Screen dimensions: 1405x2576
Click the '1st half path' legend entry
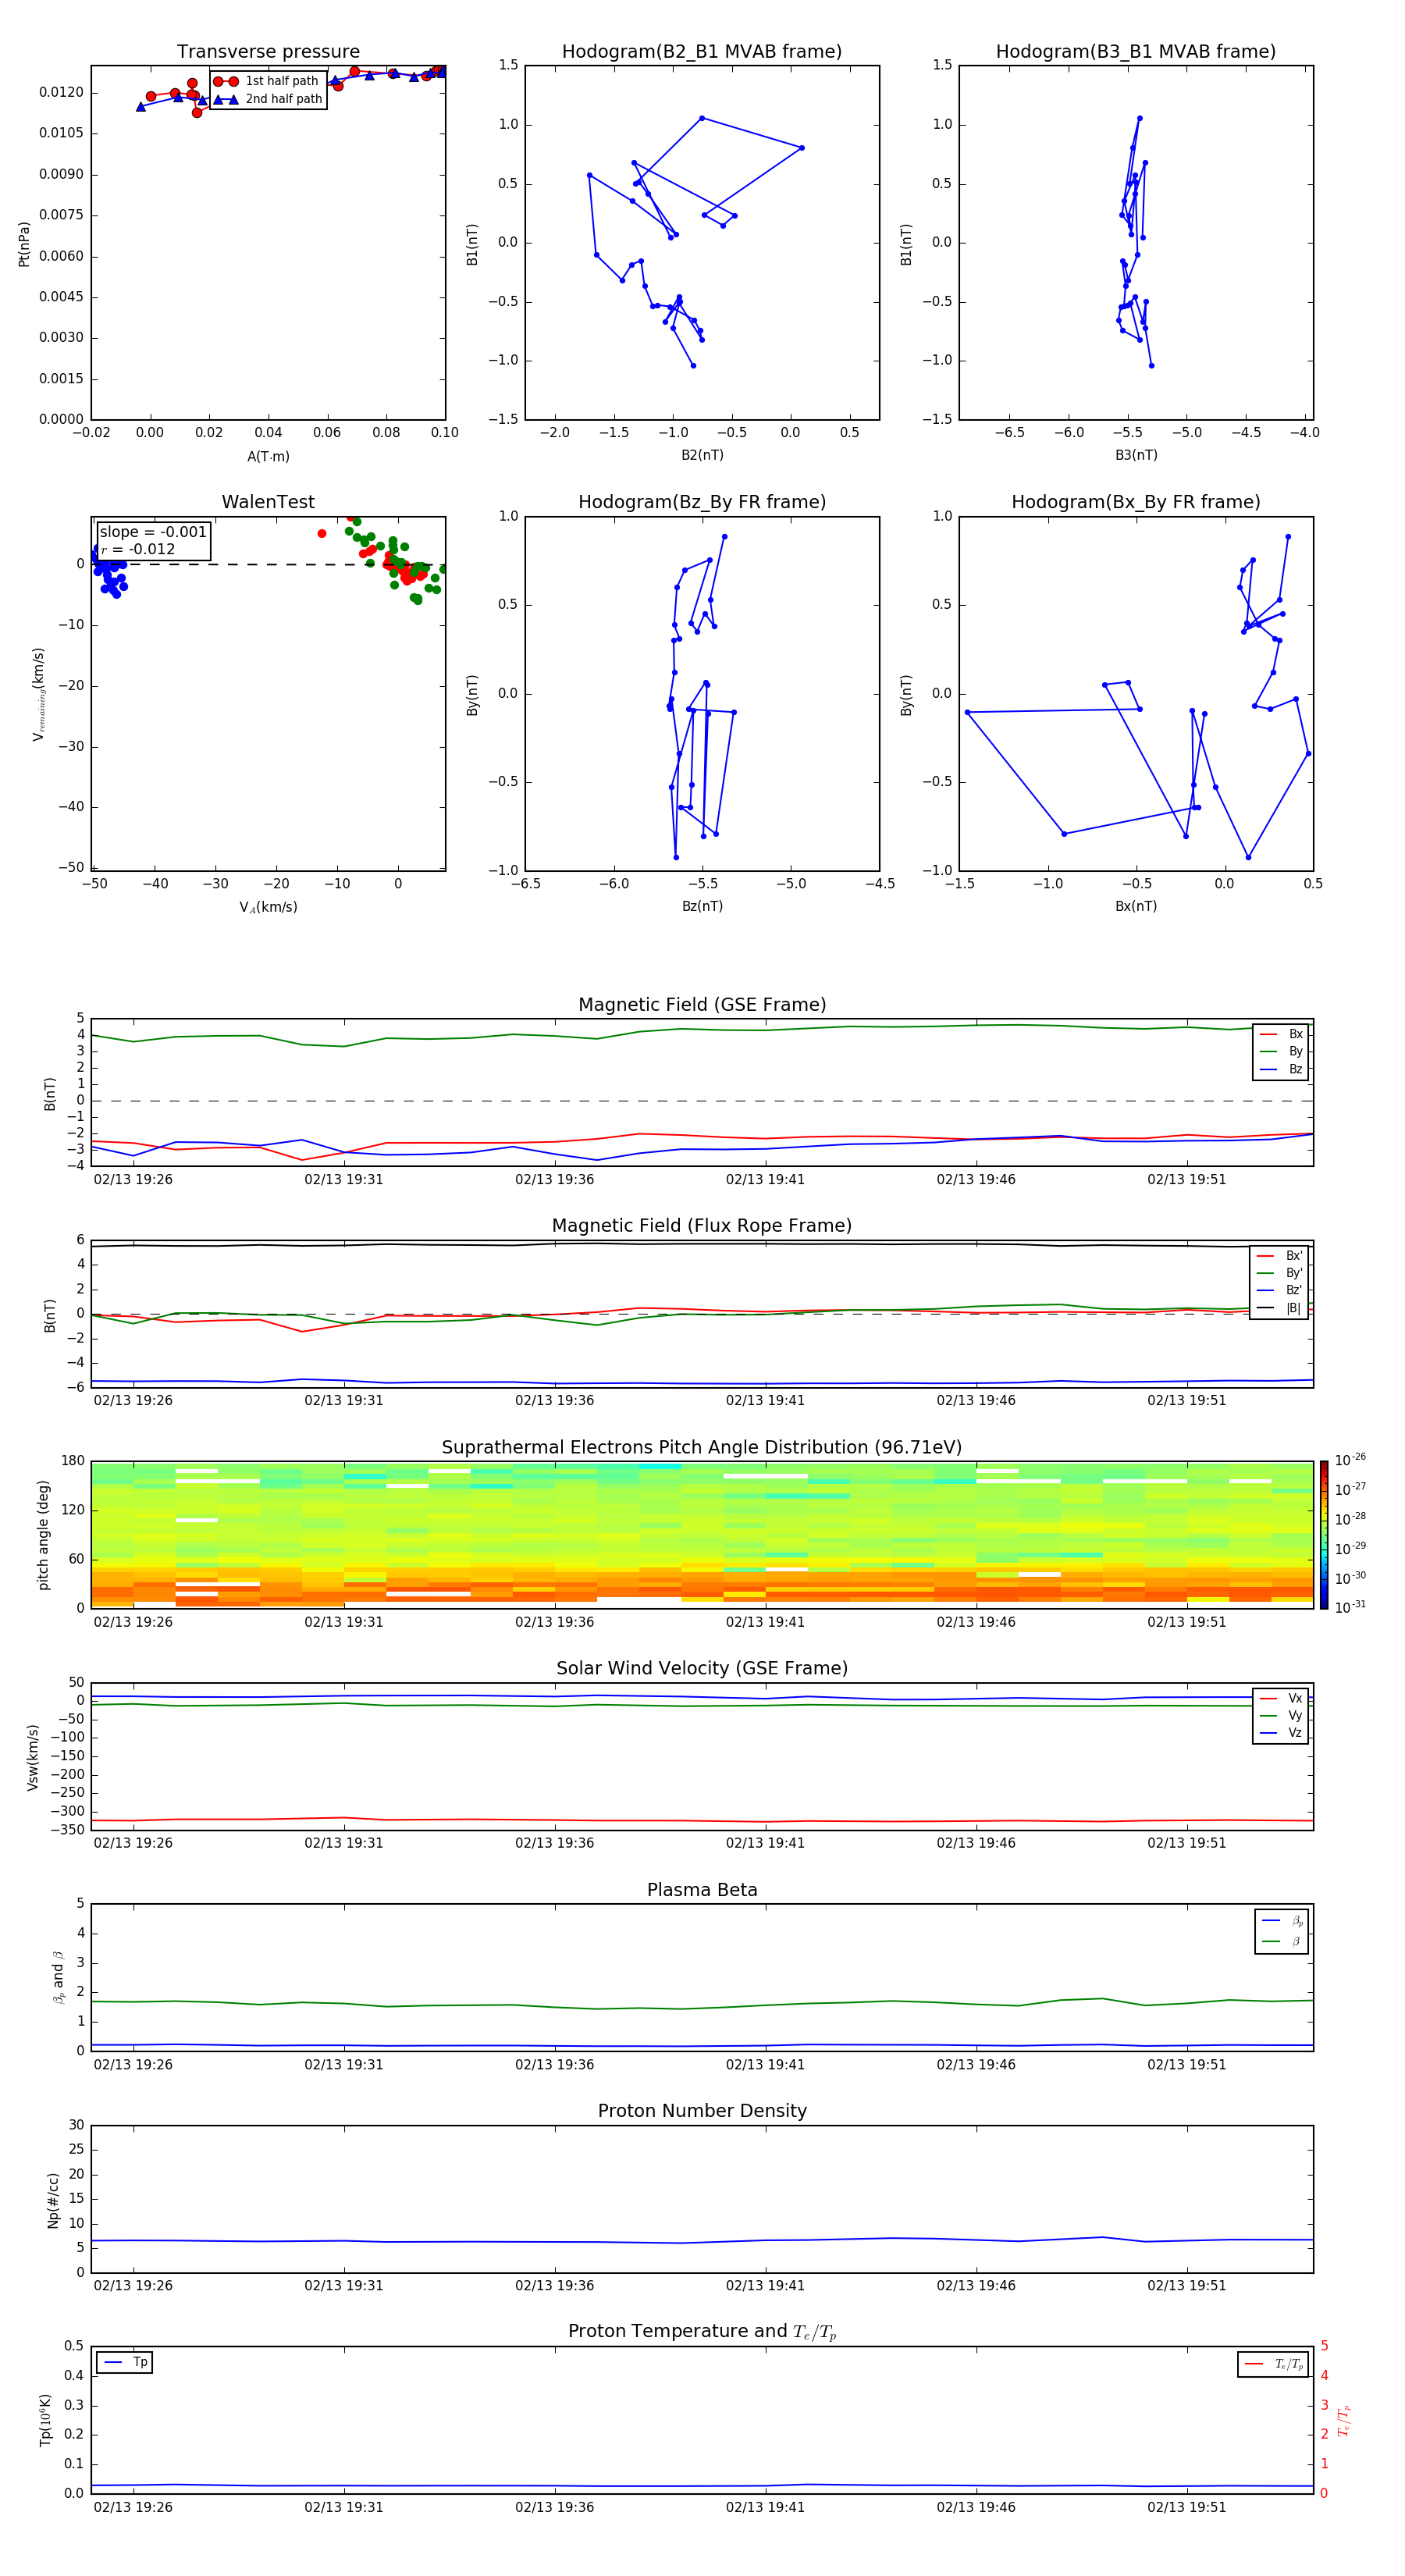(267, 81)
